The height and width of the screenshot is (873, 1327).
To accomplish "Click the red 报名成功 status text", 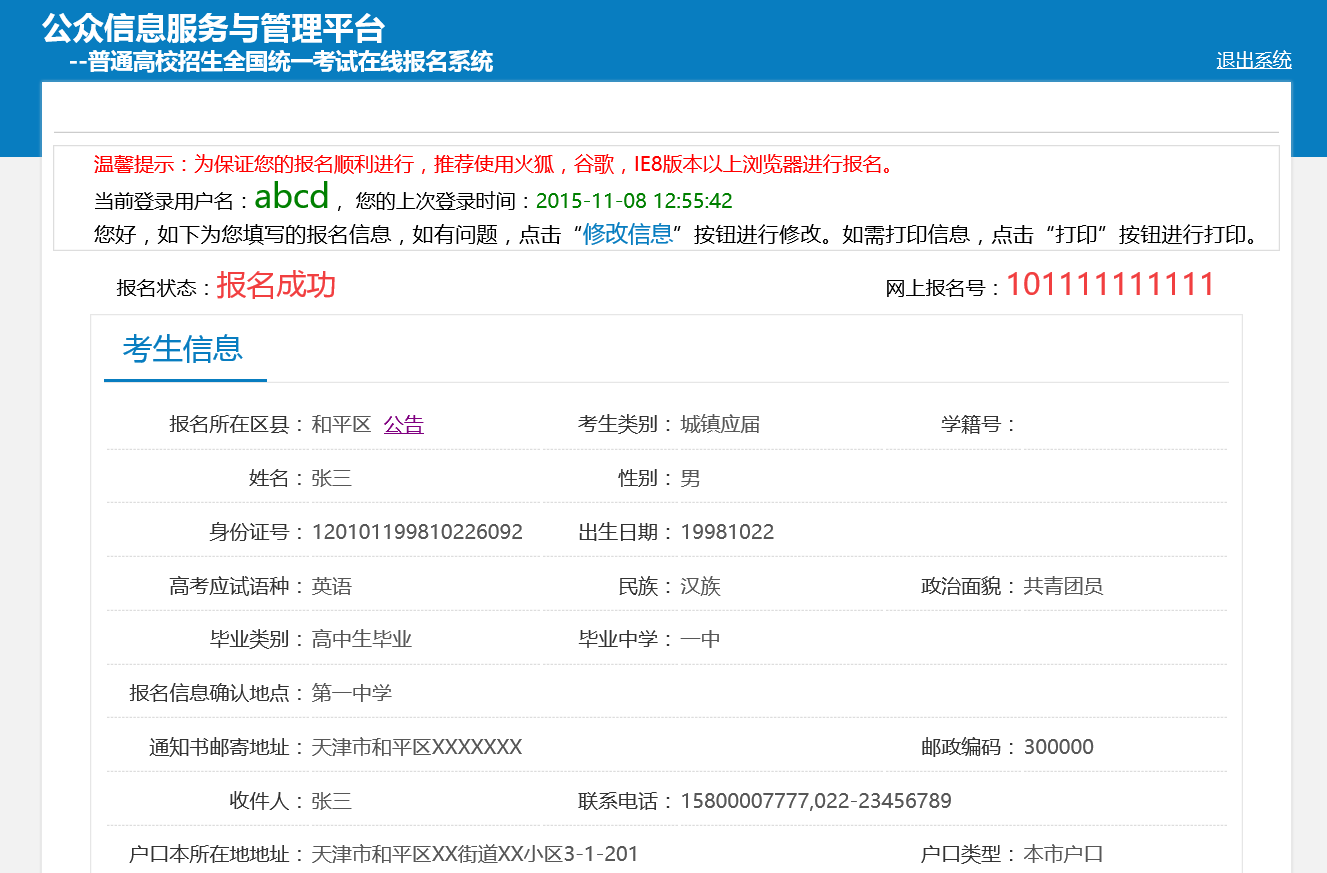I will pyautogui.click(x=276, y=286).
